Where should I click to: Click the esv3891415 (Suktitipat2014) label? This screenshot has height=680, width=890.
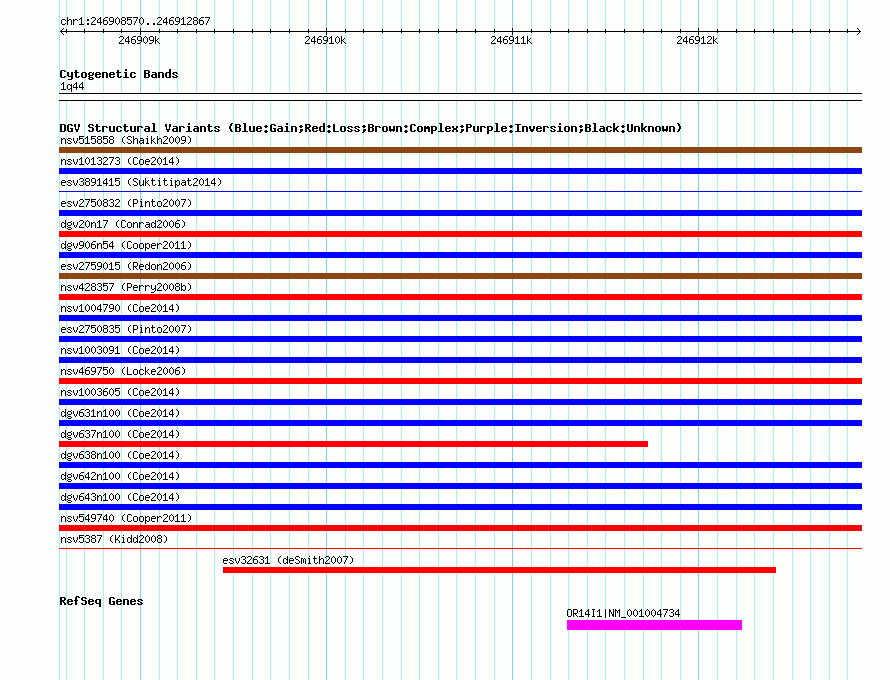coord(141,182)
